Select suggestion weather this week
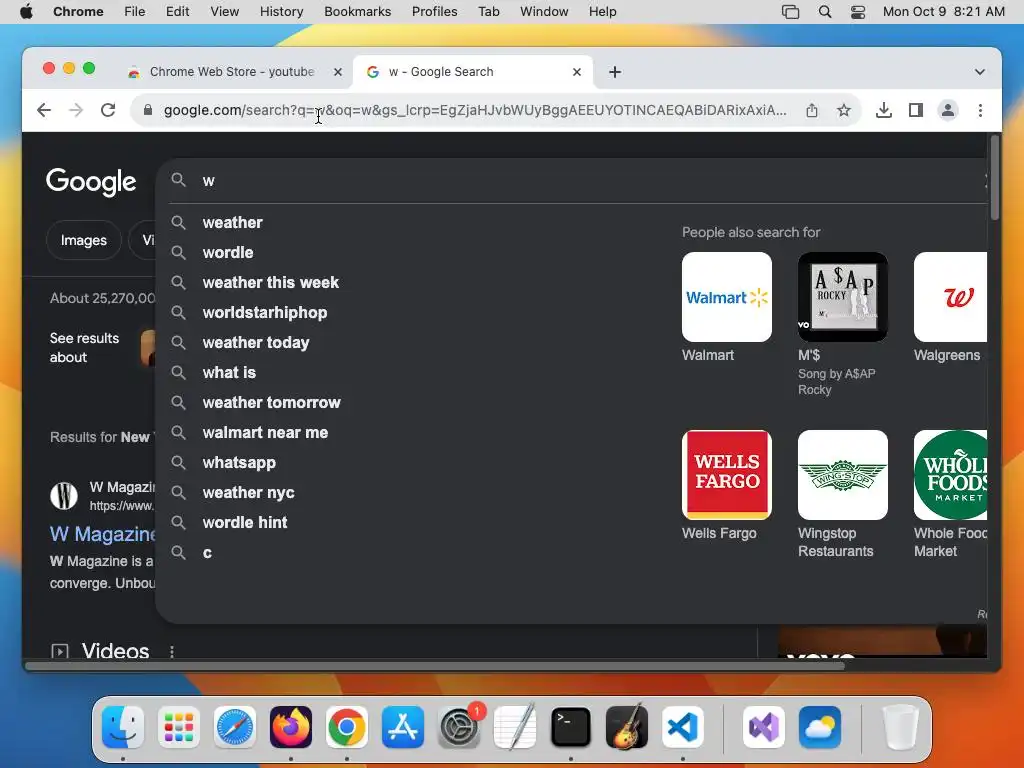 click(x=270, y=283)
